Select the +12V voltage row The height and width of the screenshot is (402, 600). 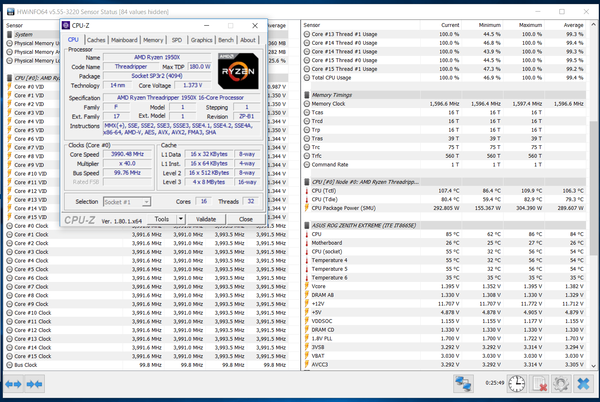[445, 304]
